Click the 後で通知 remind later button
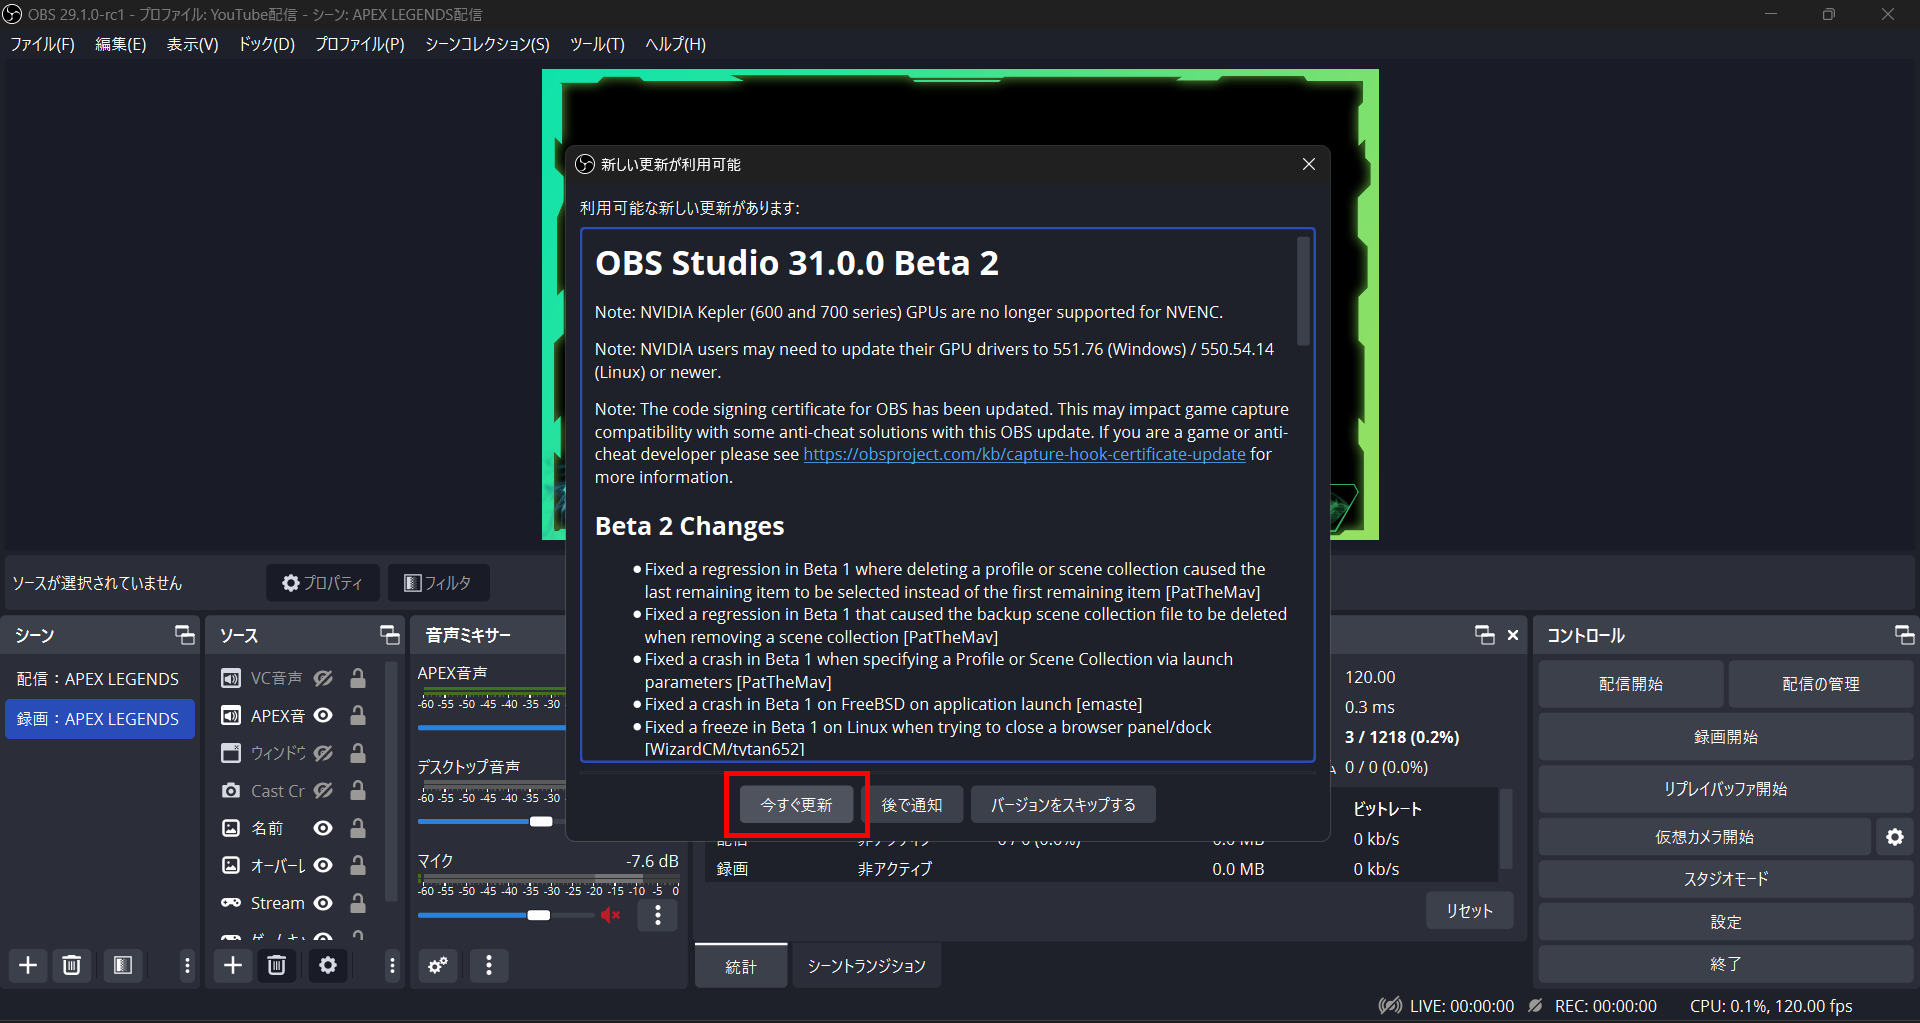This screenshot has height=1023, width=1920. (x=911, y=804)
